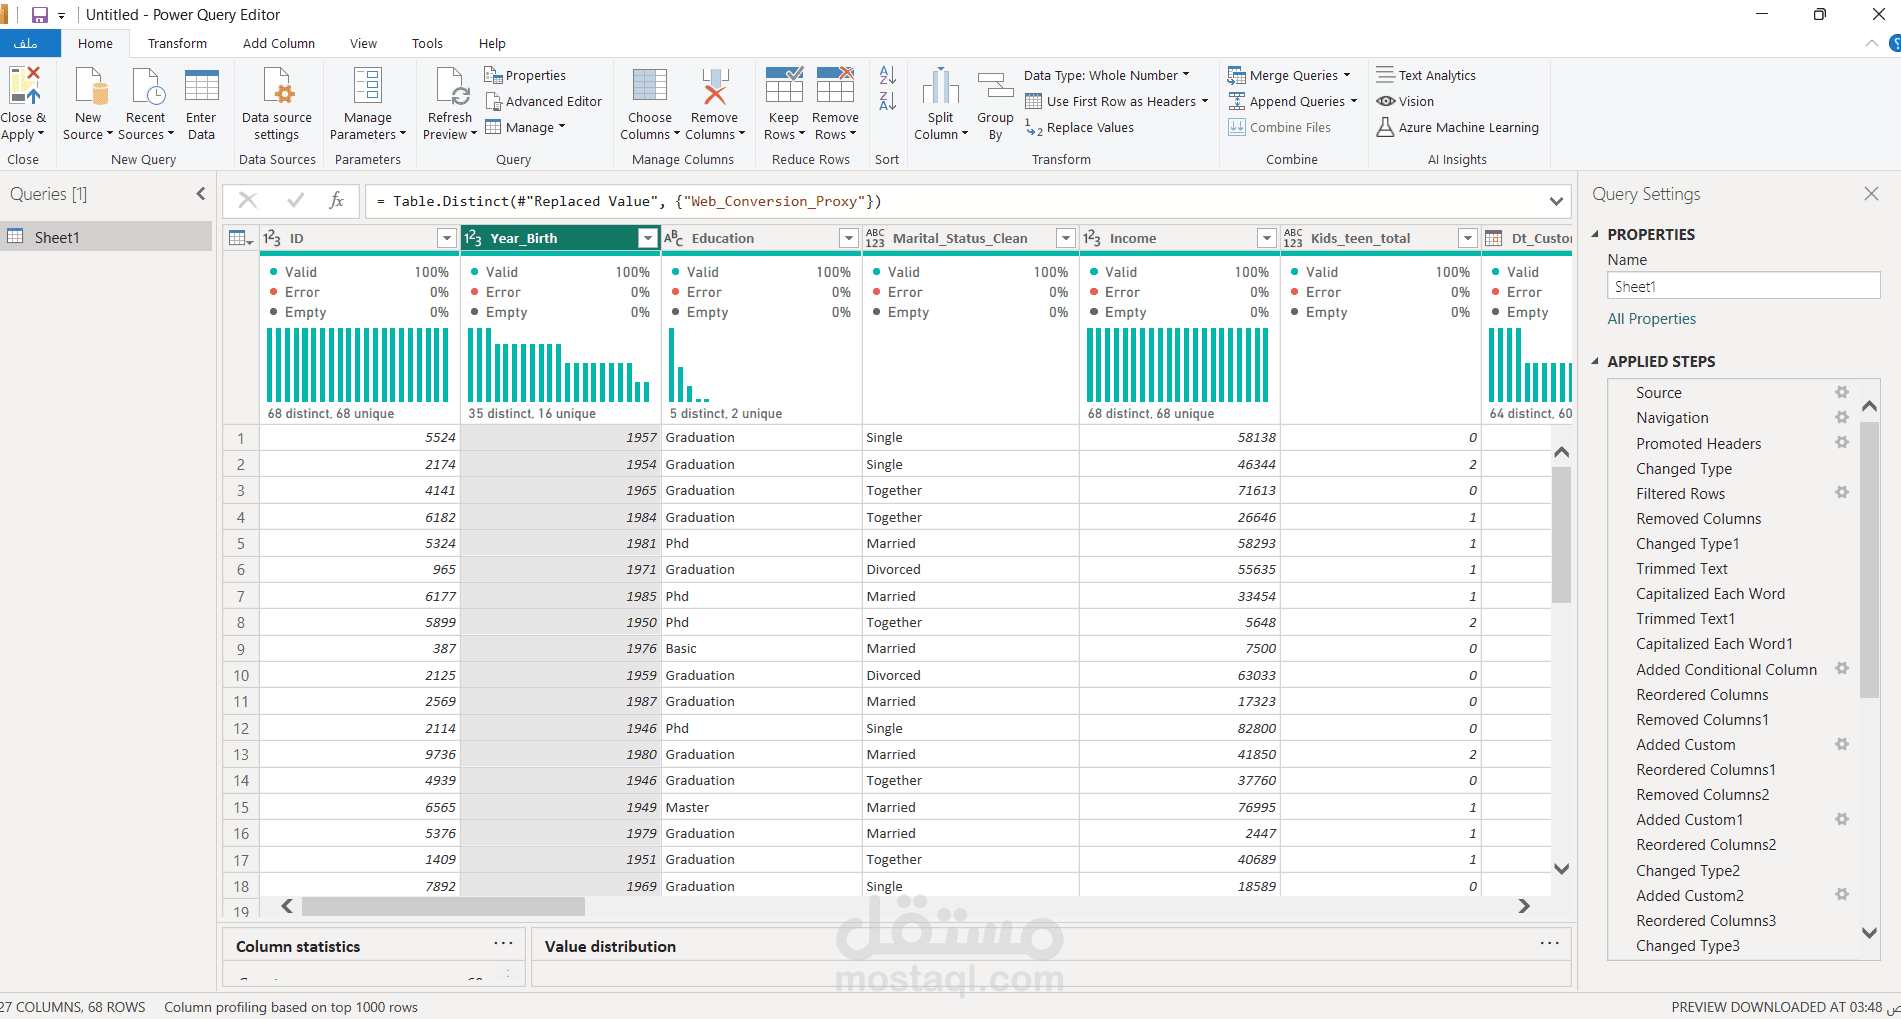1901x1019 pixels.
Task: Switch to the Tools tab
Action: click(x=427, y=43)
